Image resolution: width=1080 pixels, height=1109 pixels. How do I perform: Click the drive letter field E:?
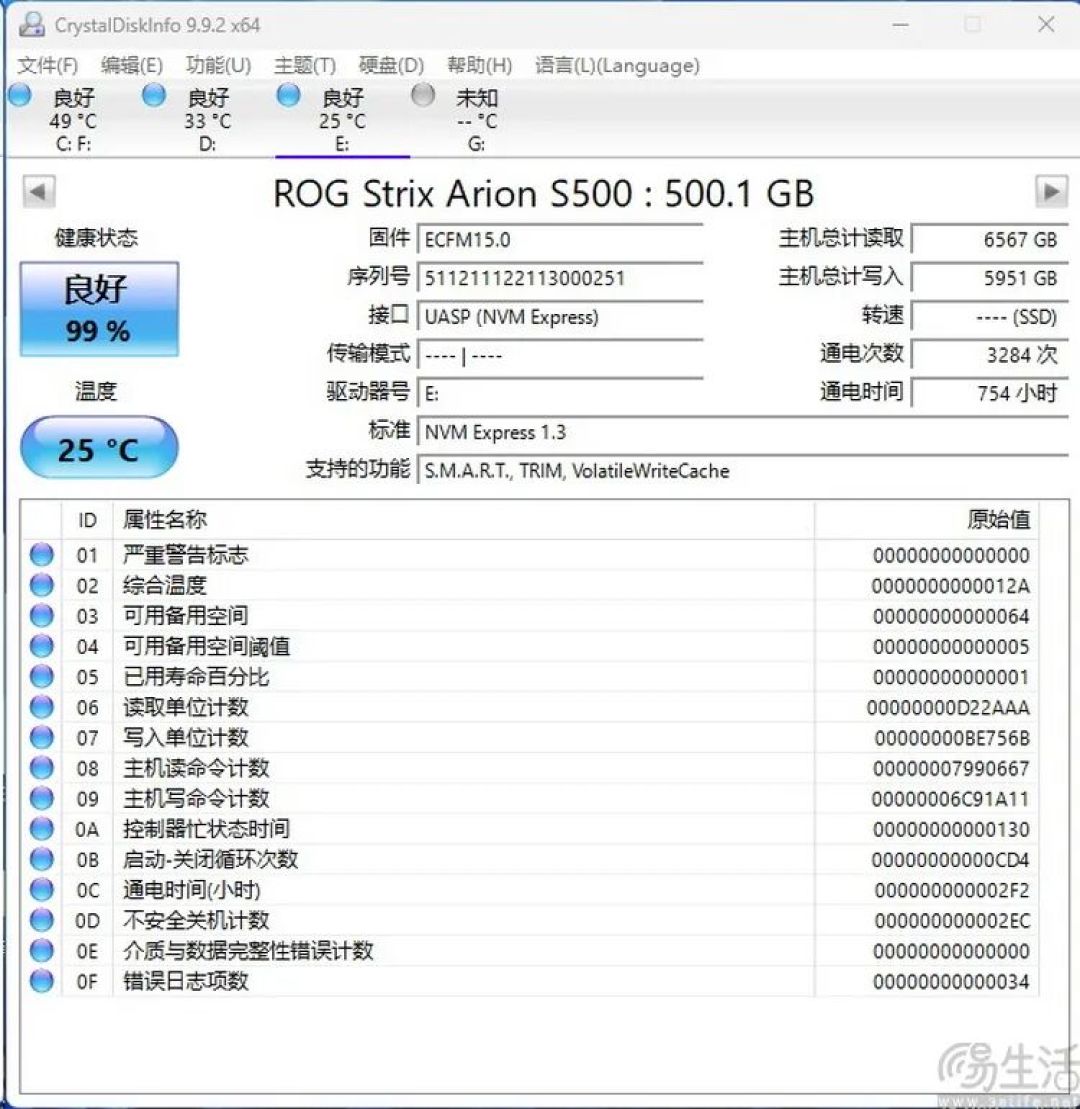pyautogui.click(x=560, y=393)
